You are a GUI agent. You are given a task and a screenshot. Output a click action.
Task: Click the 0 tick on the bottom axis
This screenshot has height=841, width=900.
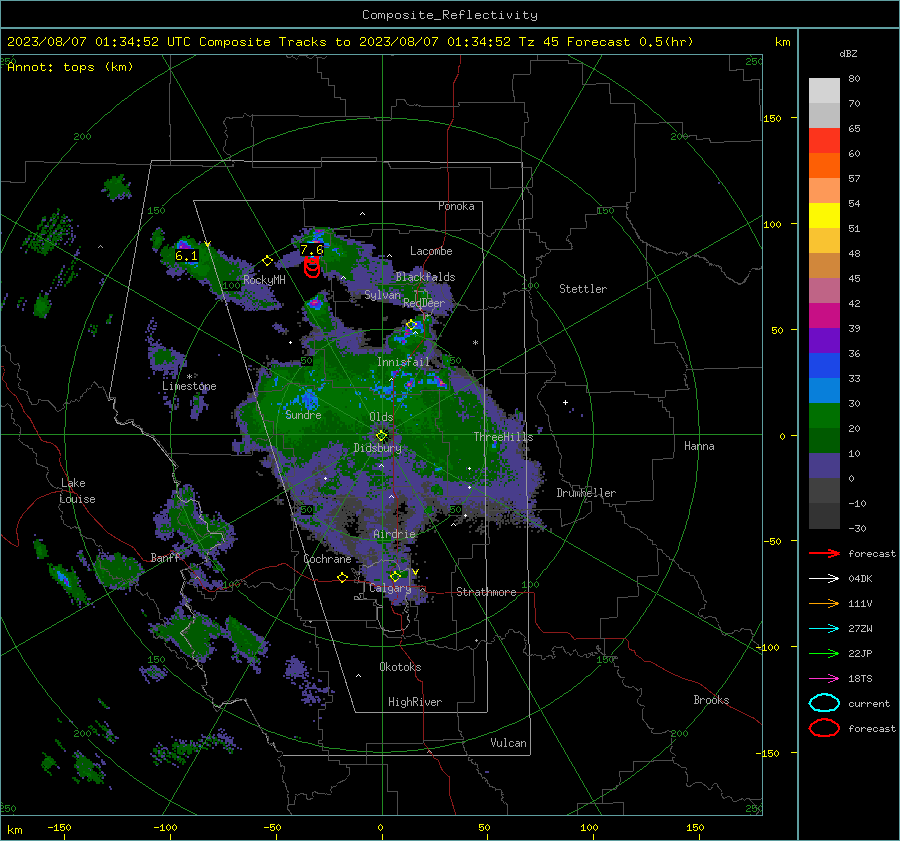pyautogui.click(x=381, y=827)
